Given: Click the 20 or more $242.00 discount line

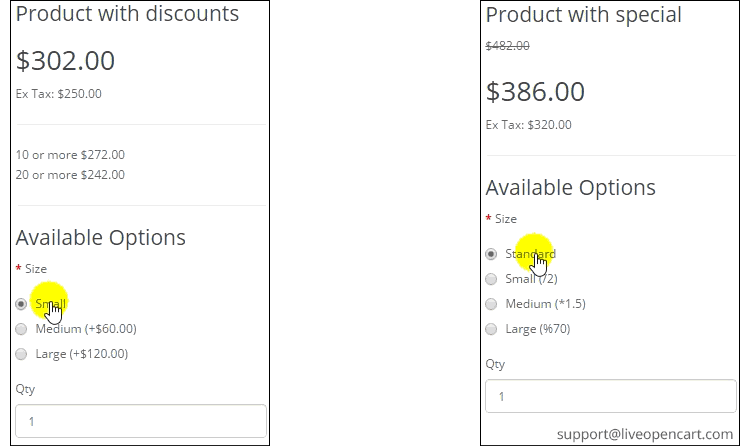Looking at the screenshot, I should 70,175.
